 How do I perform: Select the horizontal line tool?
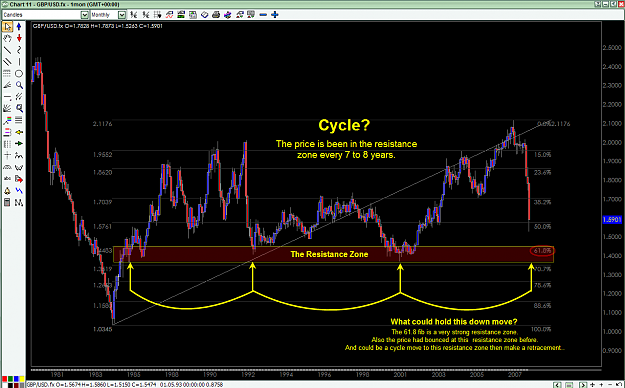point(7,97)
